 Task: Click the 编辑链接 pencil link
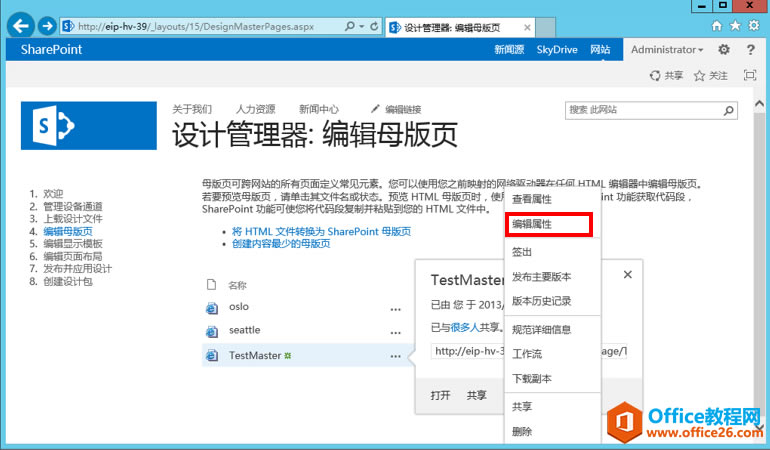(x=396, y=109)
